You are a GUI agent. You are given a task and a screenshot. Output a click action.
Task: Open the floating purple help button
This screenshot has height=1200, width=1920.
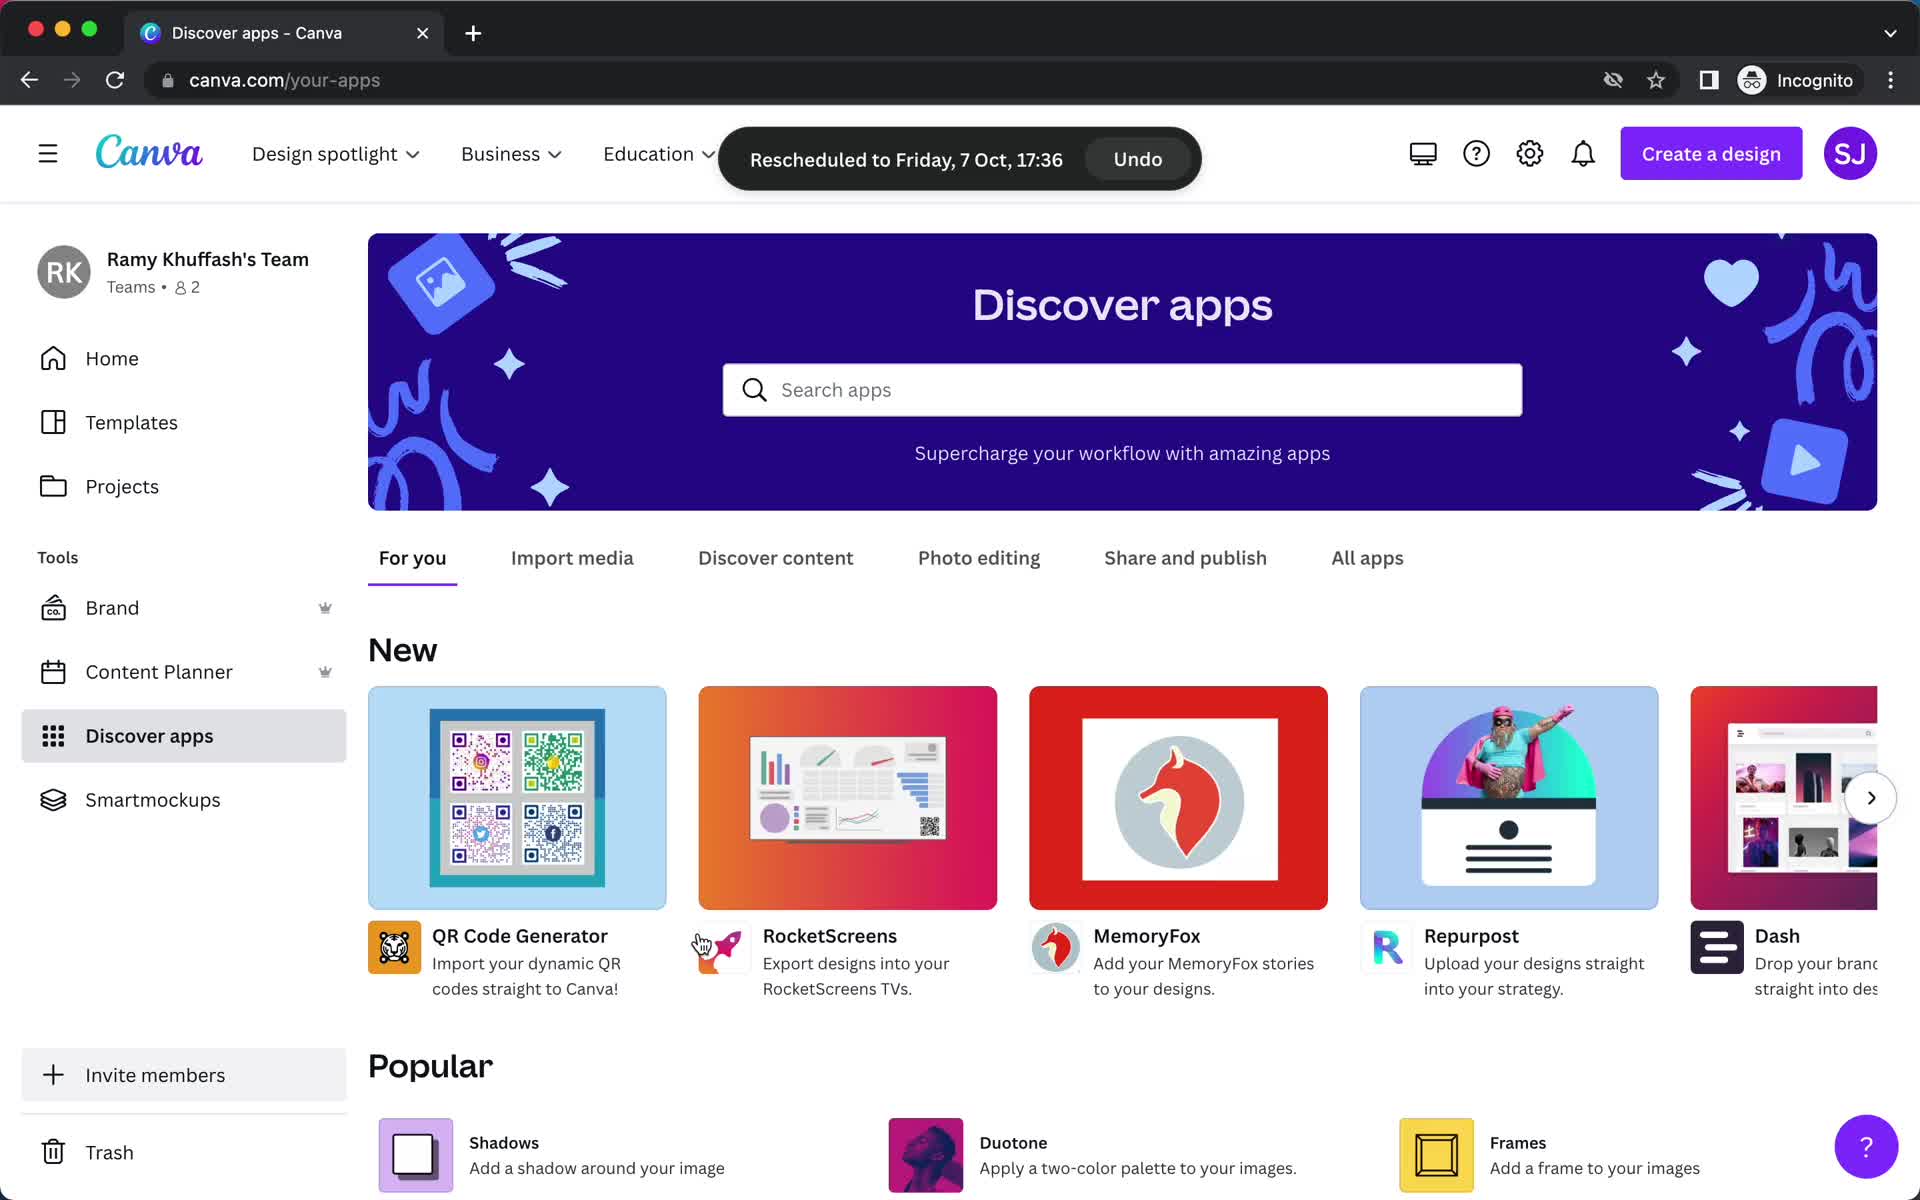tap(1866, 1146)
